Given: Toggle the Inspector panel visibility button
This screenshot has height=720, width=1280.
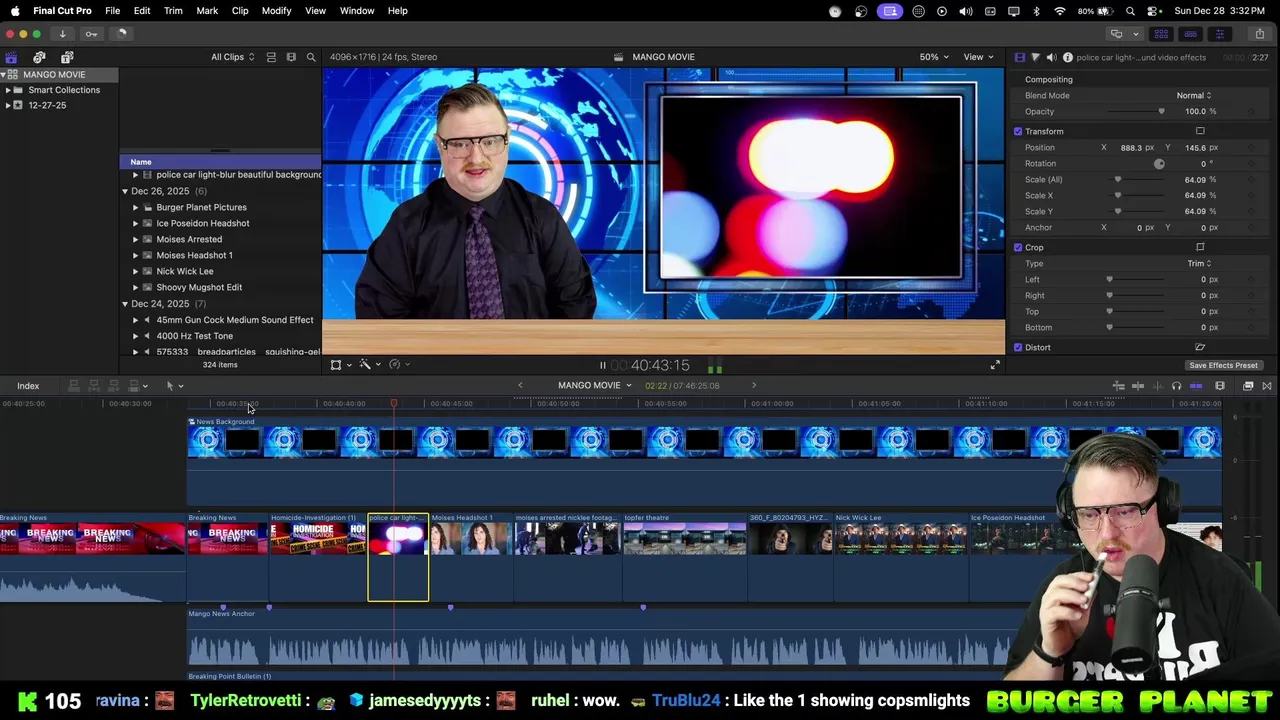Looking at the screenshot, I should point(1219,34).
